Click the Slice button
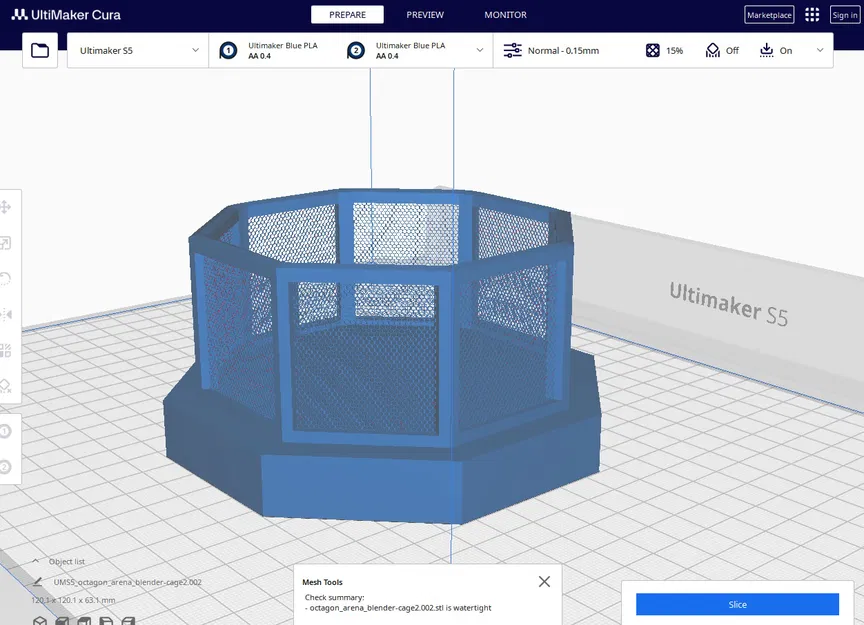This screenshot has width=864, height=625. pos(737,604)
